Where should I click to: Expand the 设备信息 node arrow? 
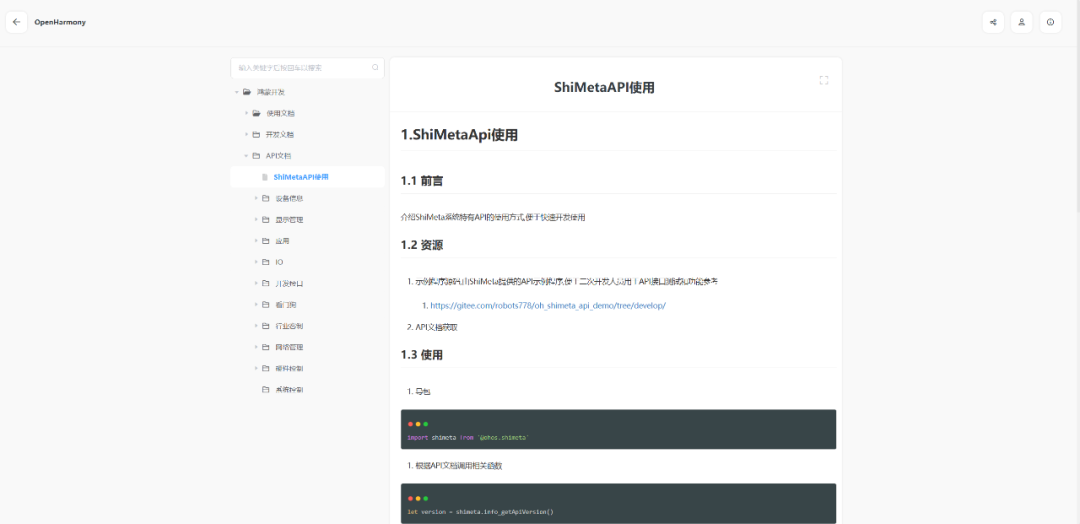coord(256,198)
